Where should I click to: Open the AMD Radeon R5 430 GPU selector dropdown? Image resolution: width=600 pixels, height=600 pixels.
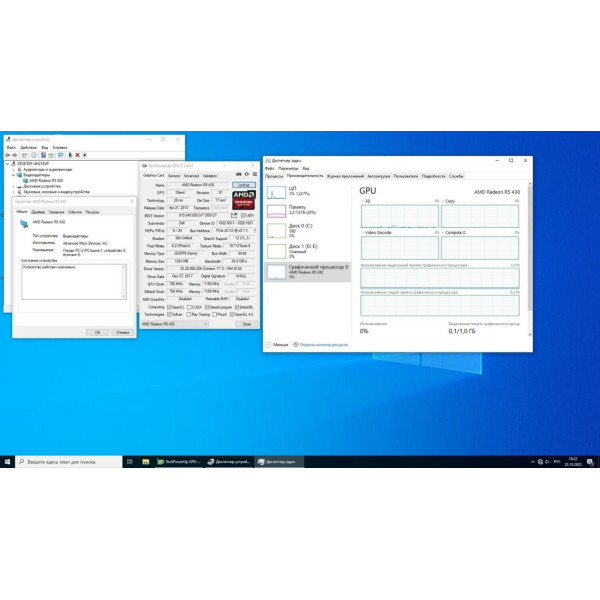click(x=175, y=324)
